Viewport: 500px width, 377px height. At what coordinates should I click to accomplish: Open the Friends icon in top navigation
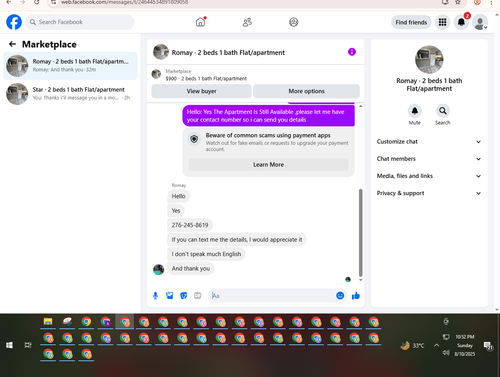[247, 22]
